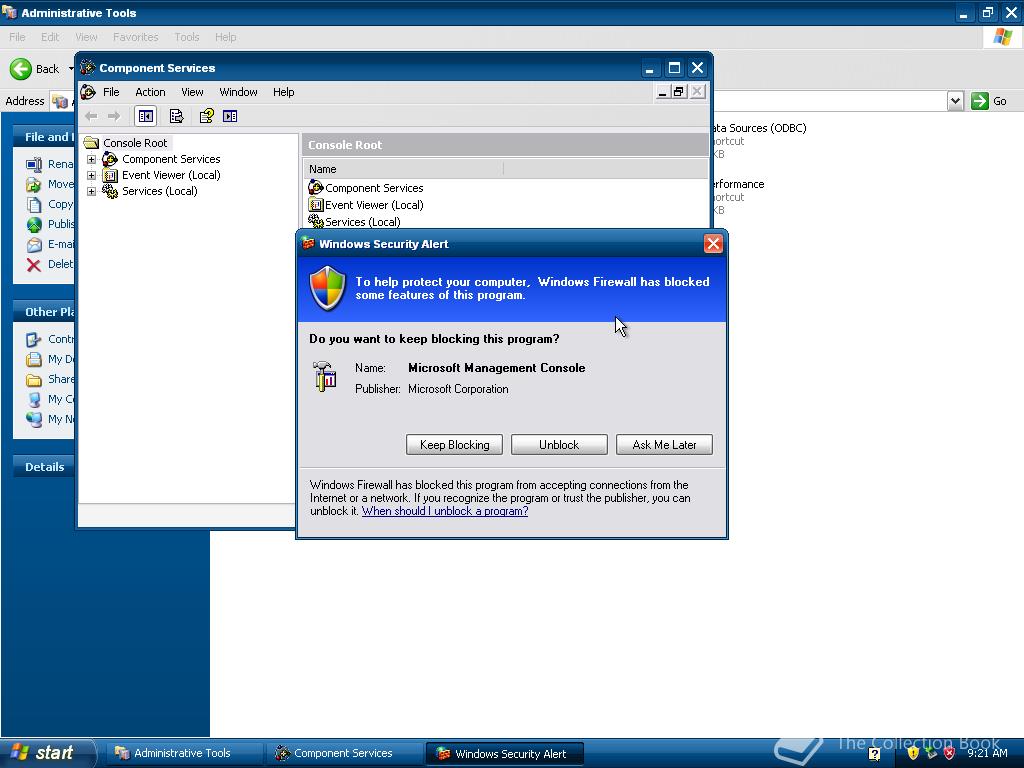This screenshot has width=1024, height=768.
Task: Click Publish to web icon in sidebar
Action: tap(34, 225)
